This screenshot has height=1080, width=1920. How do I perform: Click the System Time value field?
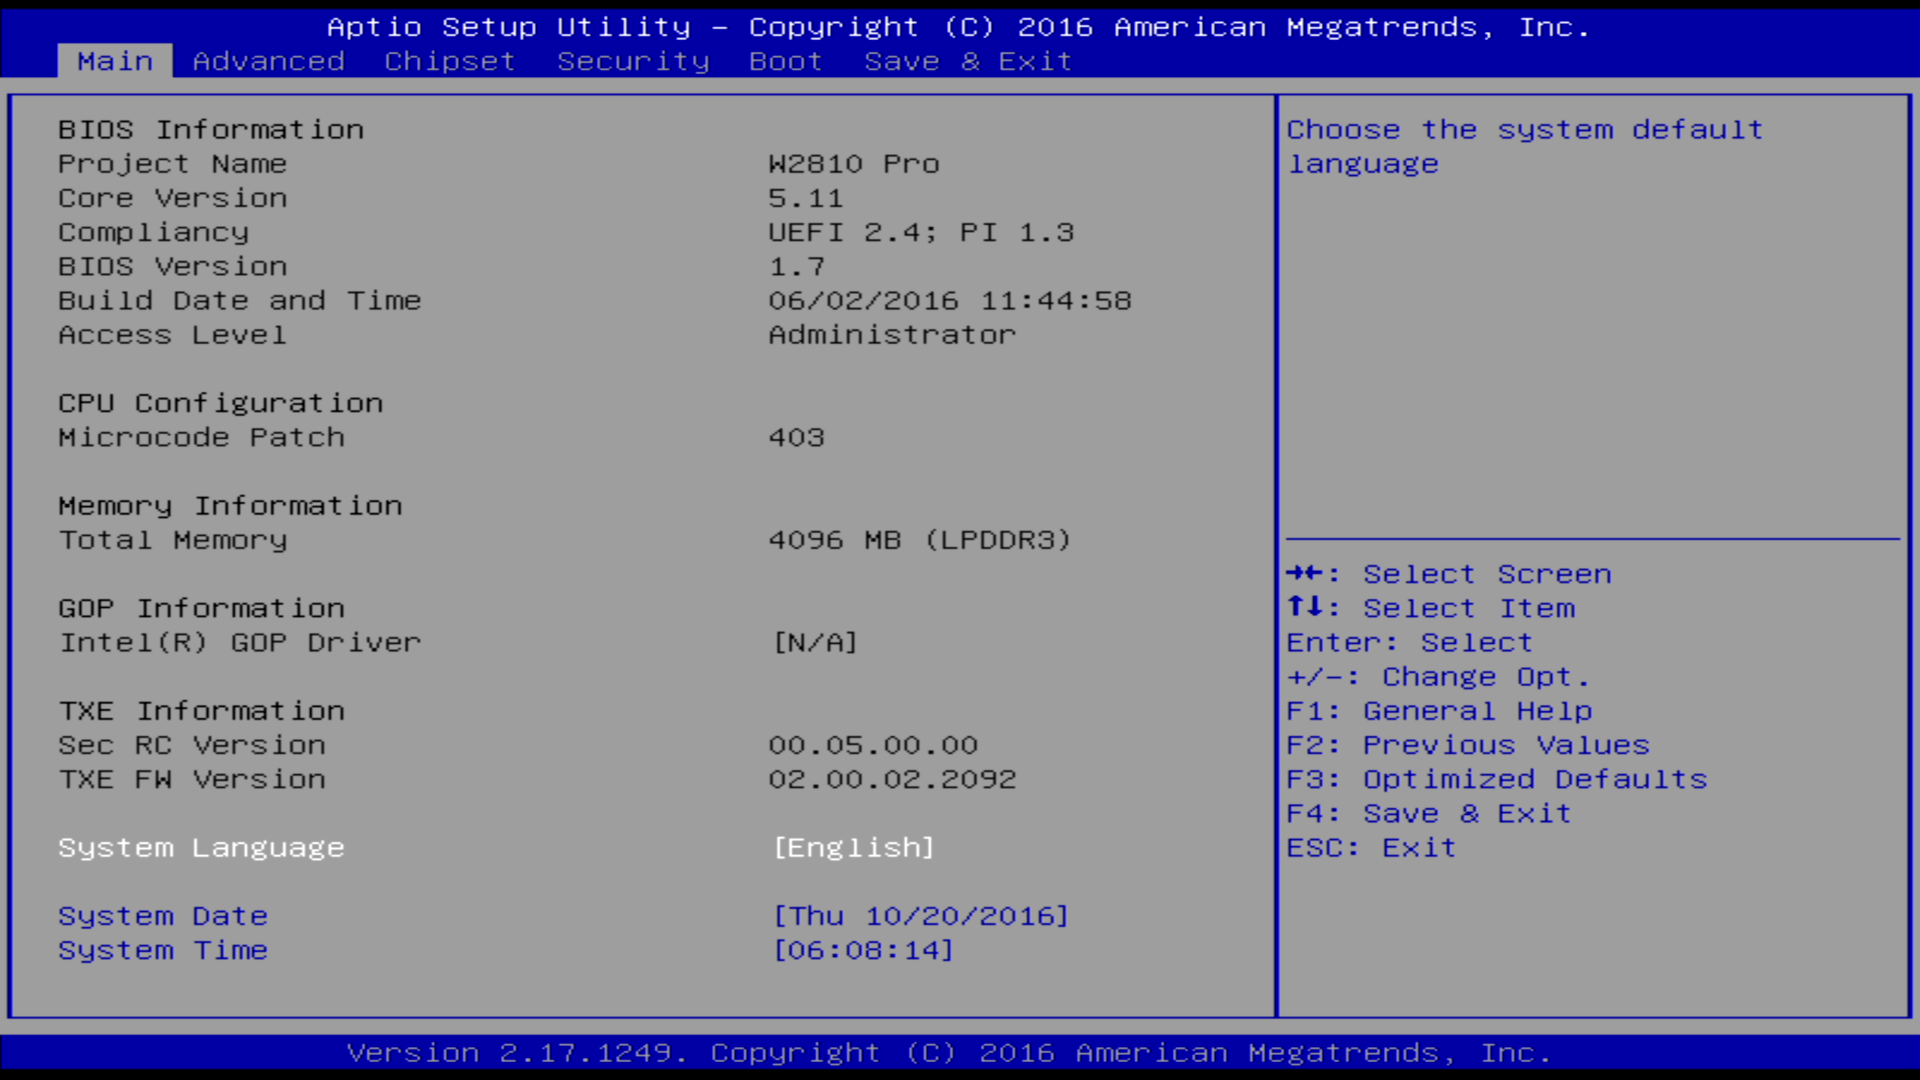863,950
